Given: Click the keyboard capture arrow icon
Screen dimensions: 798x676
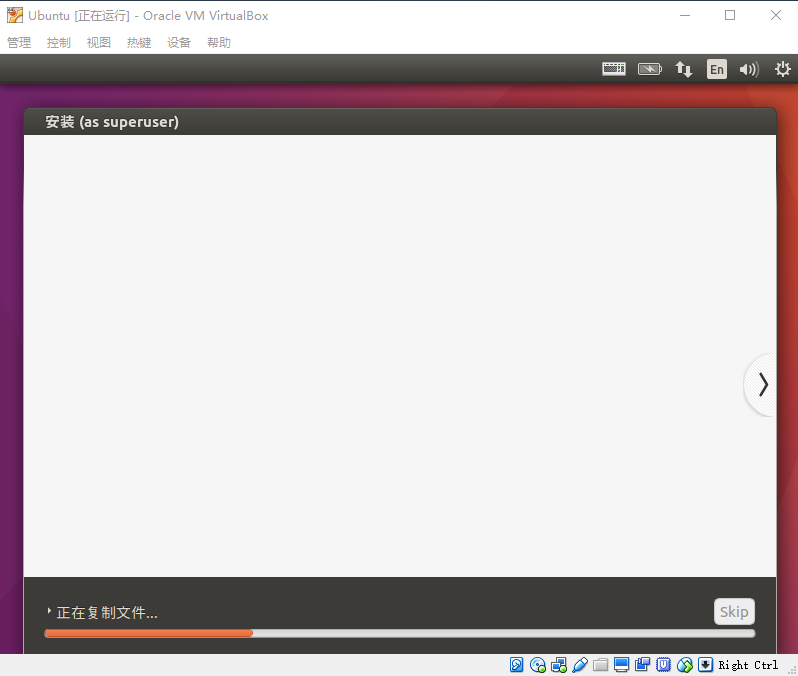Looking at the screenshot, I should point(706,665).
